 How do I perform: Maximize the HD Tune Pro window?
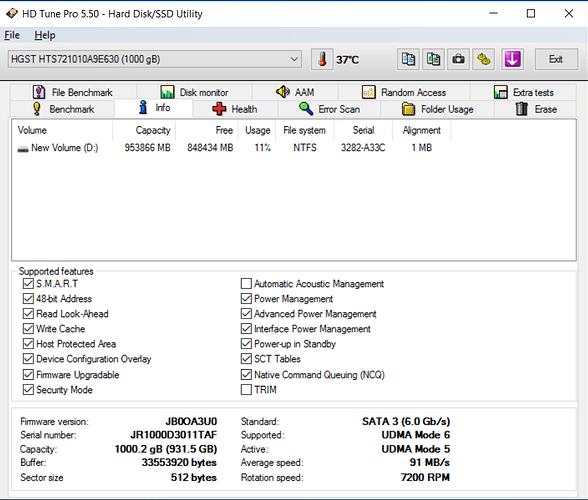(531, 14)
